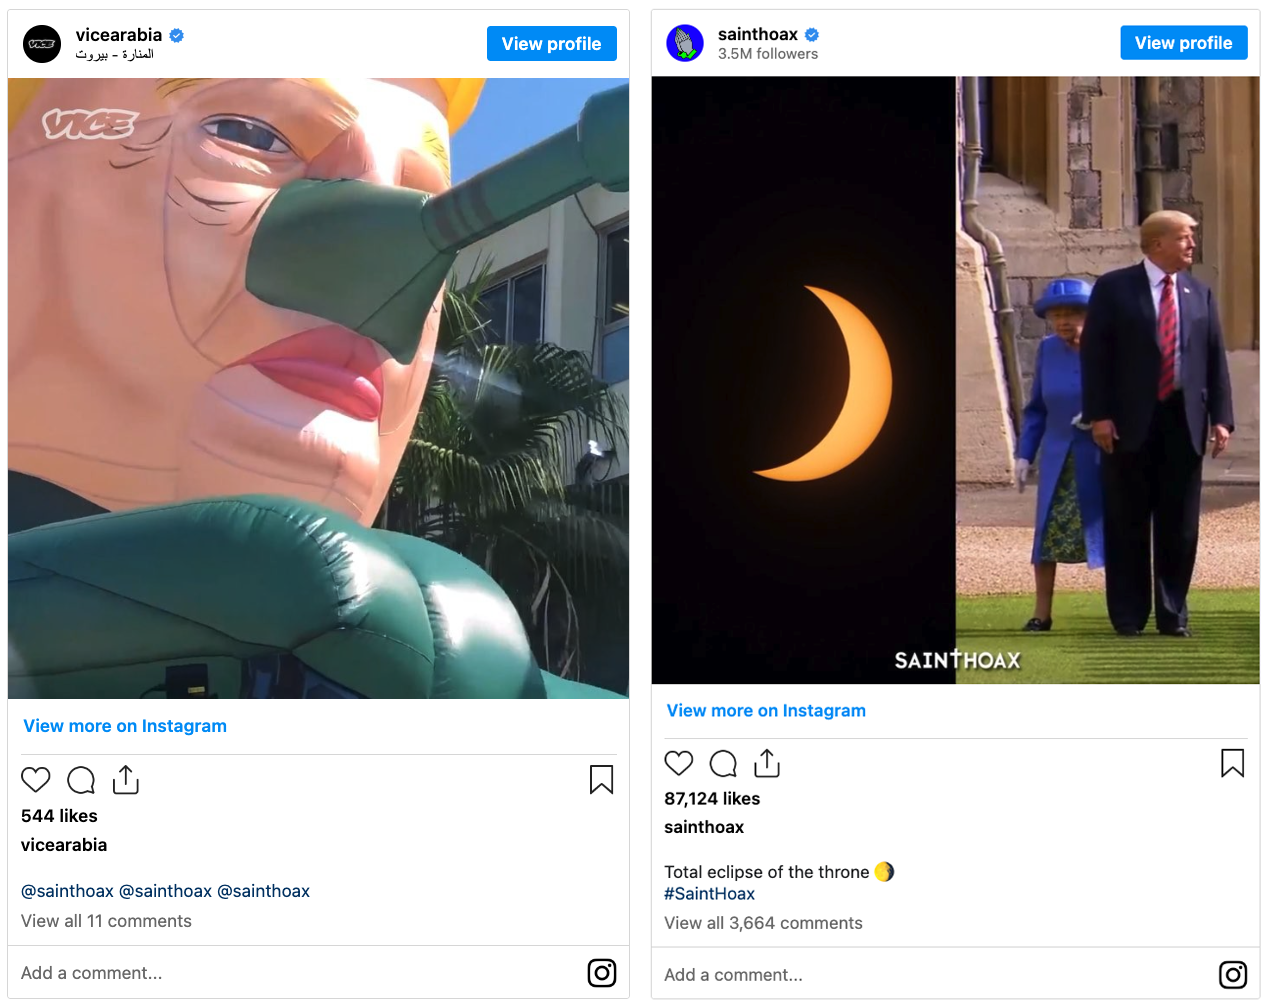Expand View all 3,664 comments

tap(763, 923)
